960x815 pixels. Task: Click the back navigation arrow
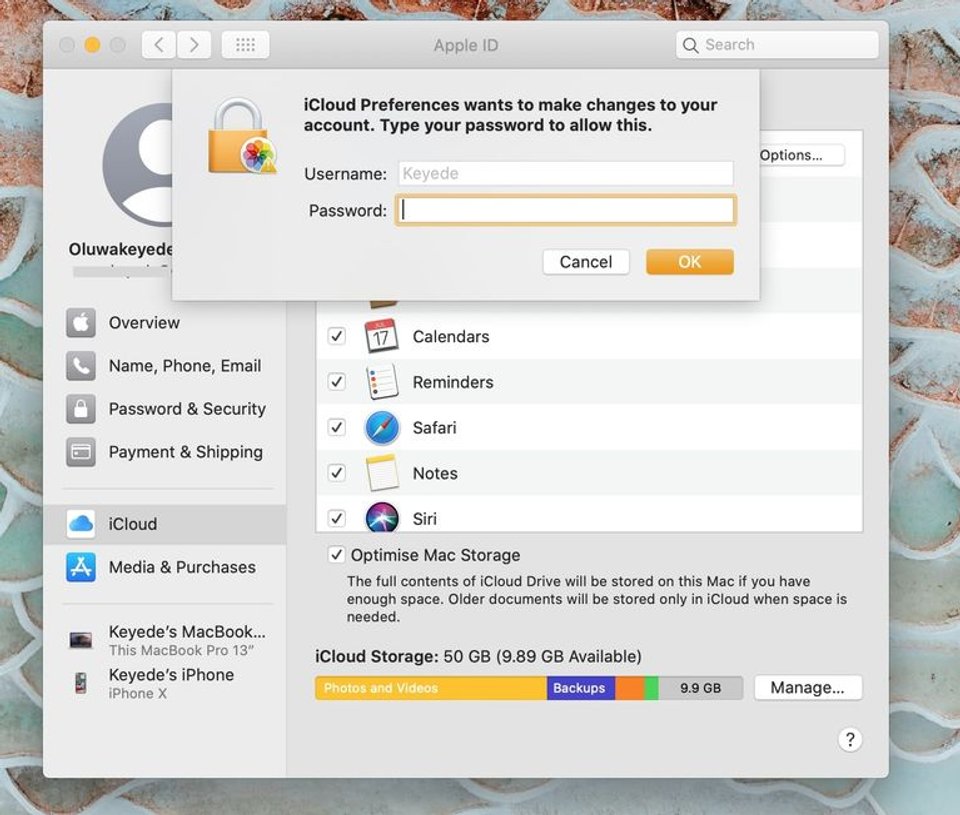pyautogui.click(x=159, y=45)
